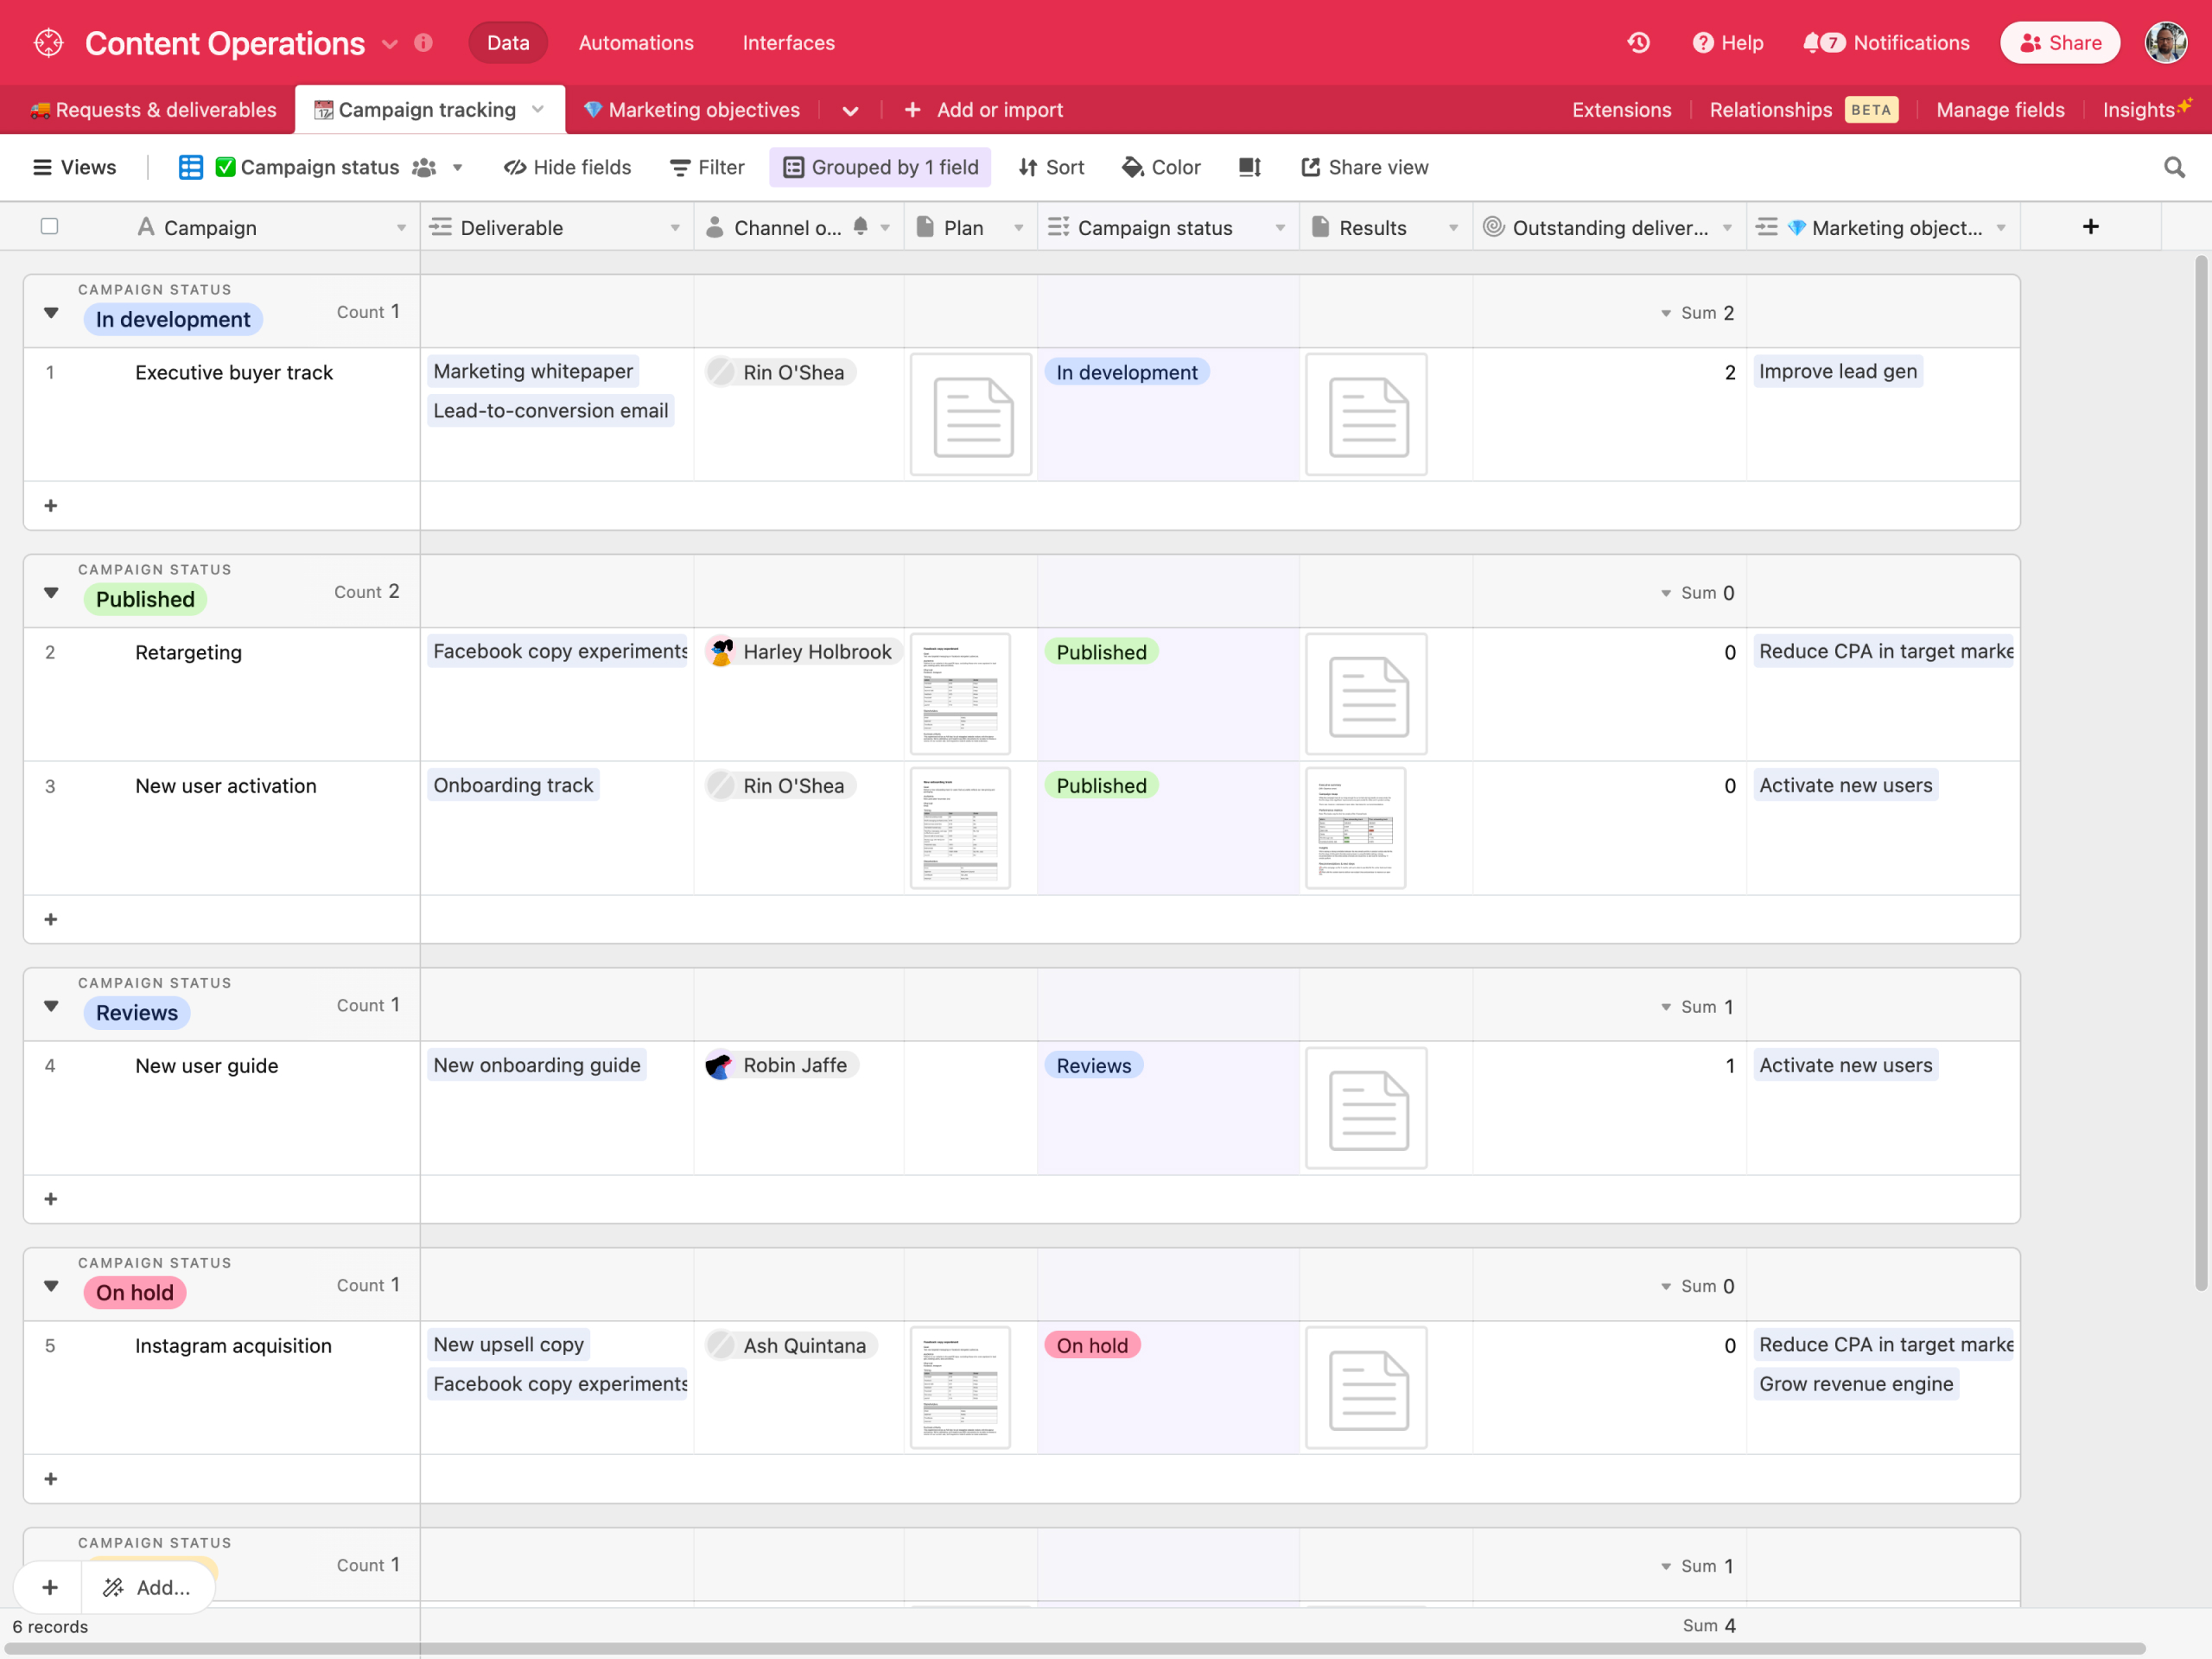This screenshot has height=1659, width=2212.
Task: Open Outstanding deliverables field dropdown arrow
Action: [x=1727, y=228]
